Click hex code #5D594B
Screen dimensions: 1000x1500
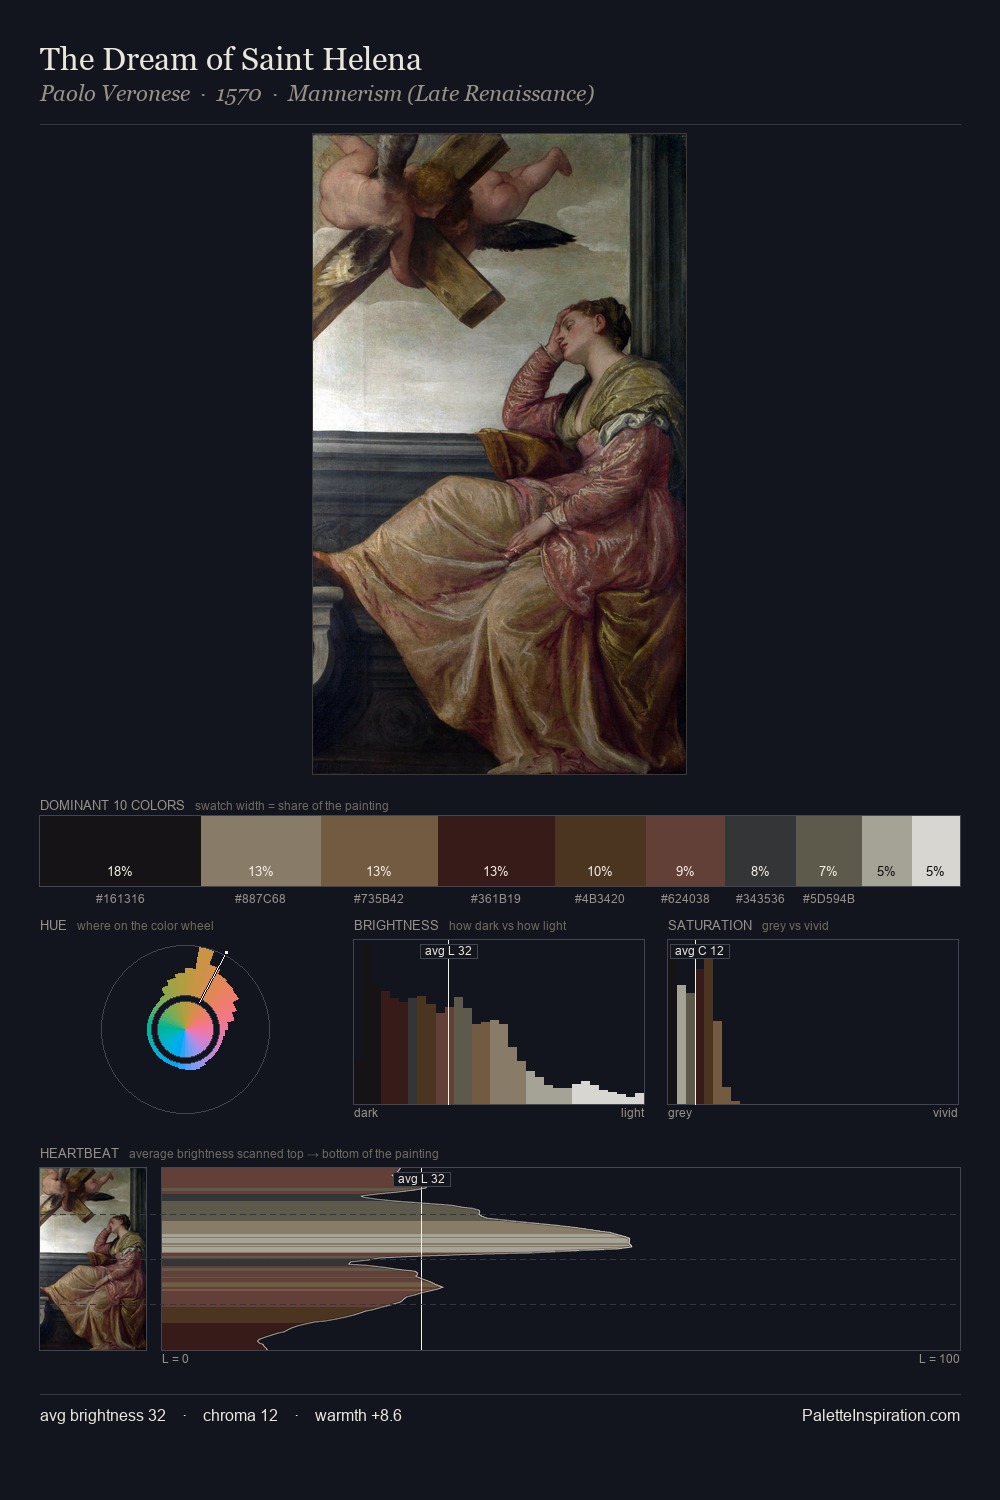828,899
